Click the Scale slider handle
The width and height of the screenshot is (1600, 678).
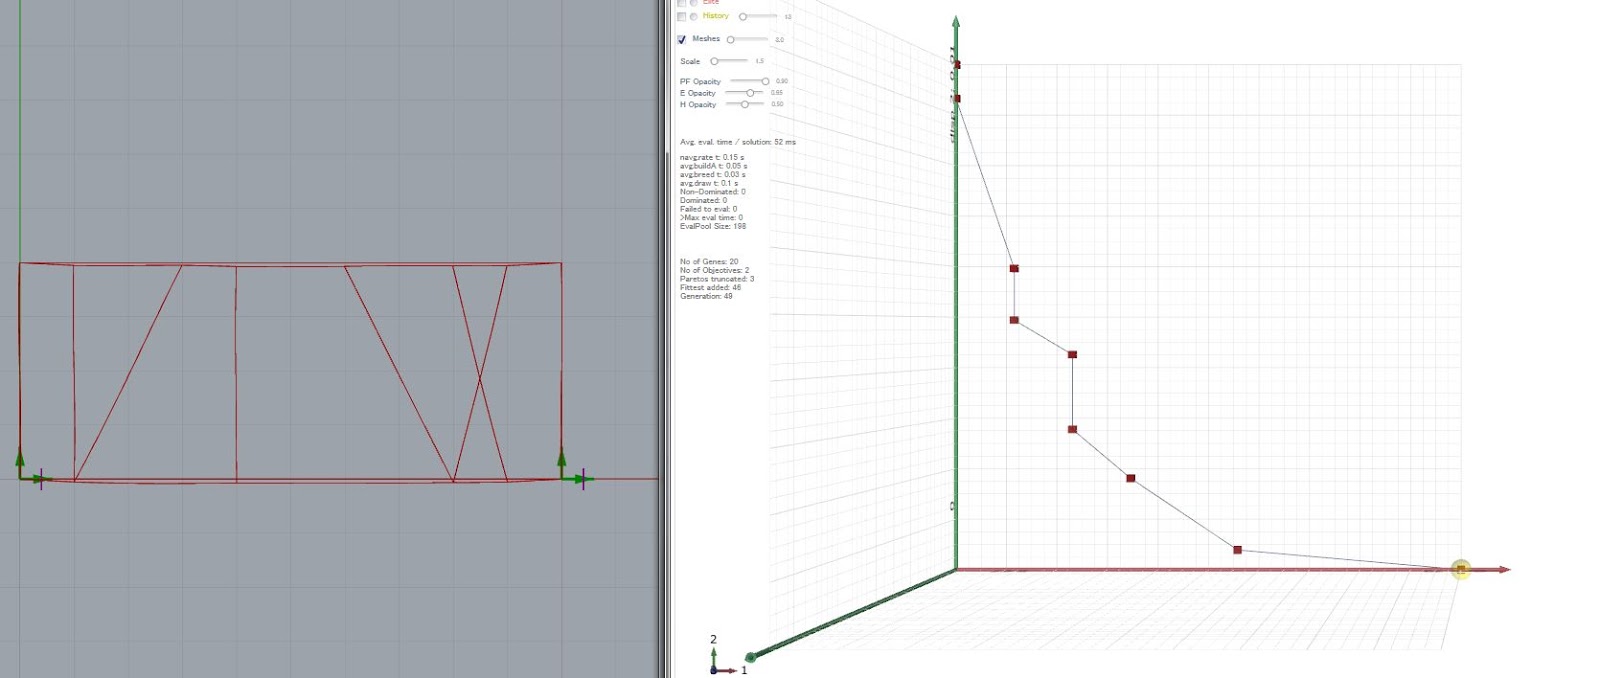[x=714, y=61]
